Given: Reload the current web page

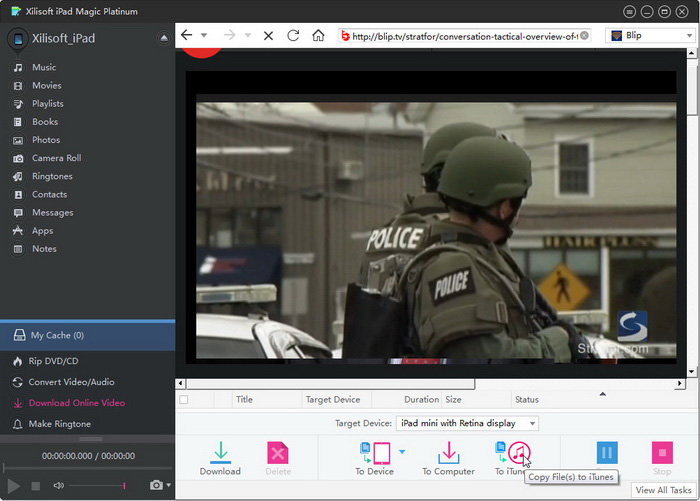Looking at the screenshot, I should [x=293, y=35].
